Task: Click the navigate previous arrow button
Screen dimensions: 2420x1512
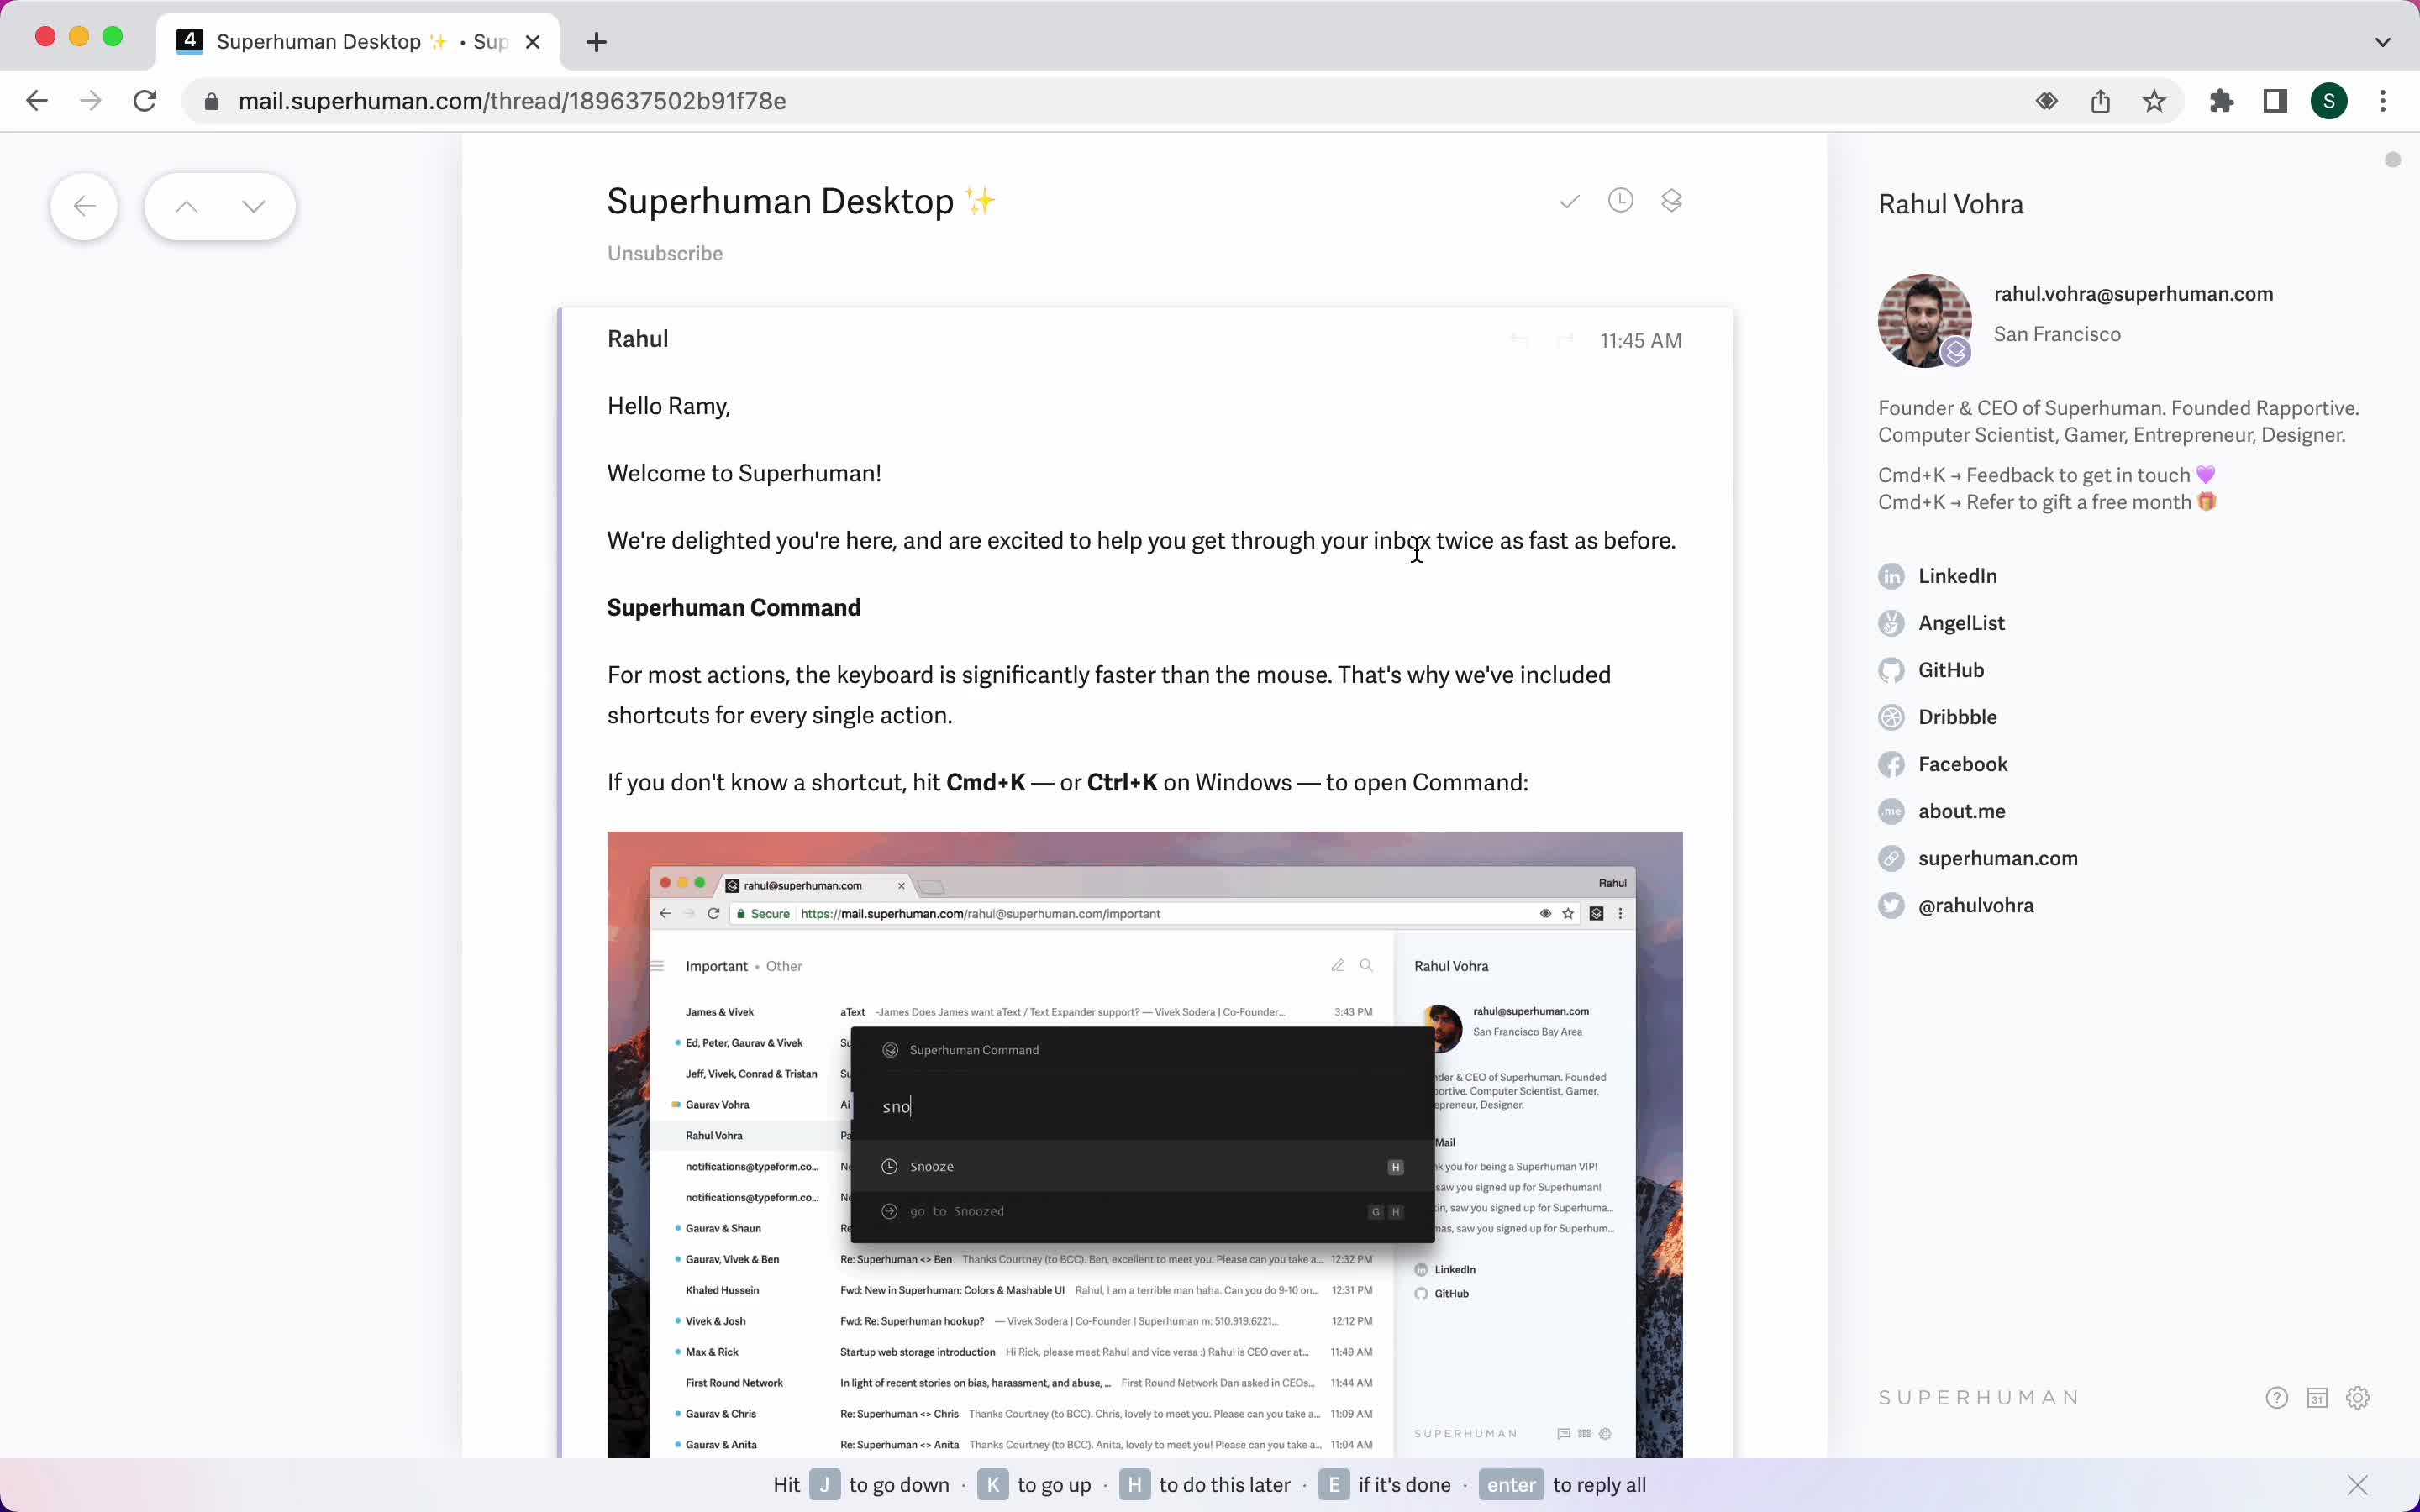Action: pyautogui.click(x=187, y=206)
